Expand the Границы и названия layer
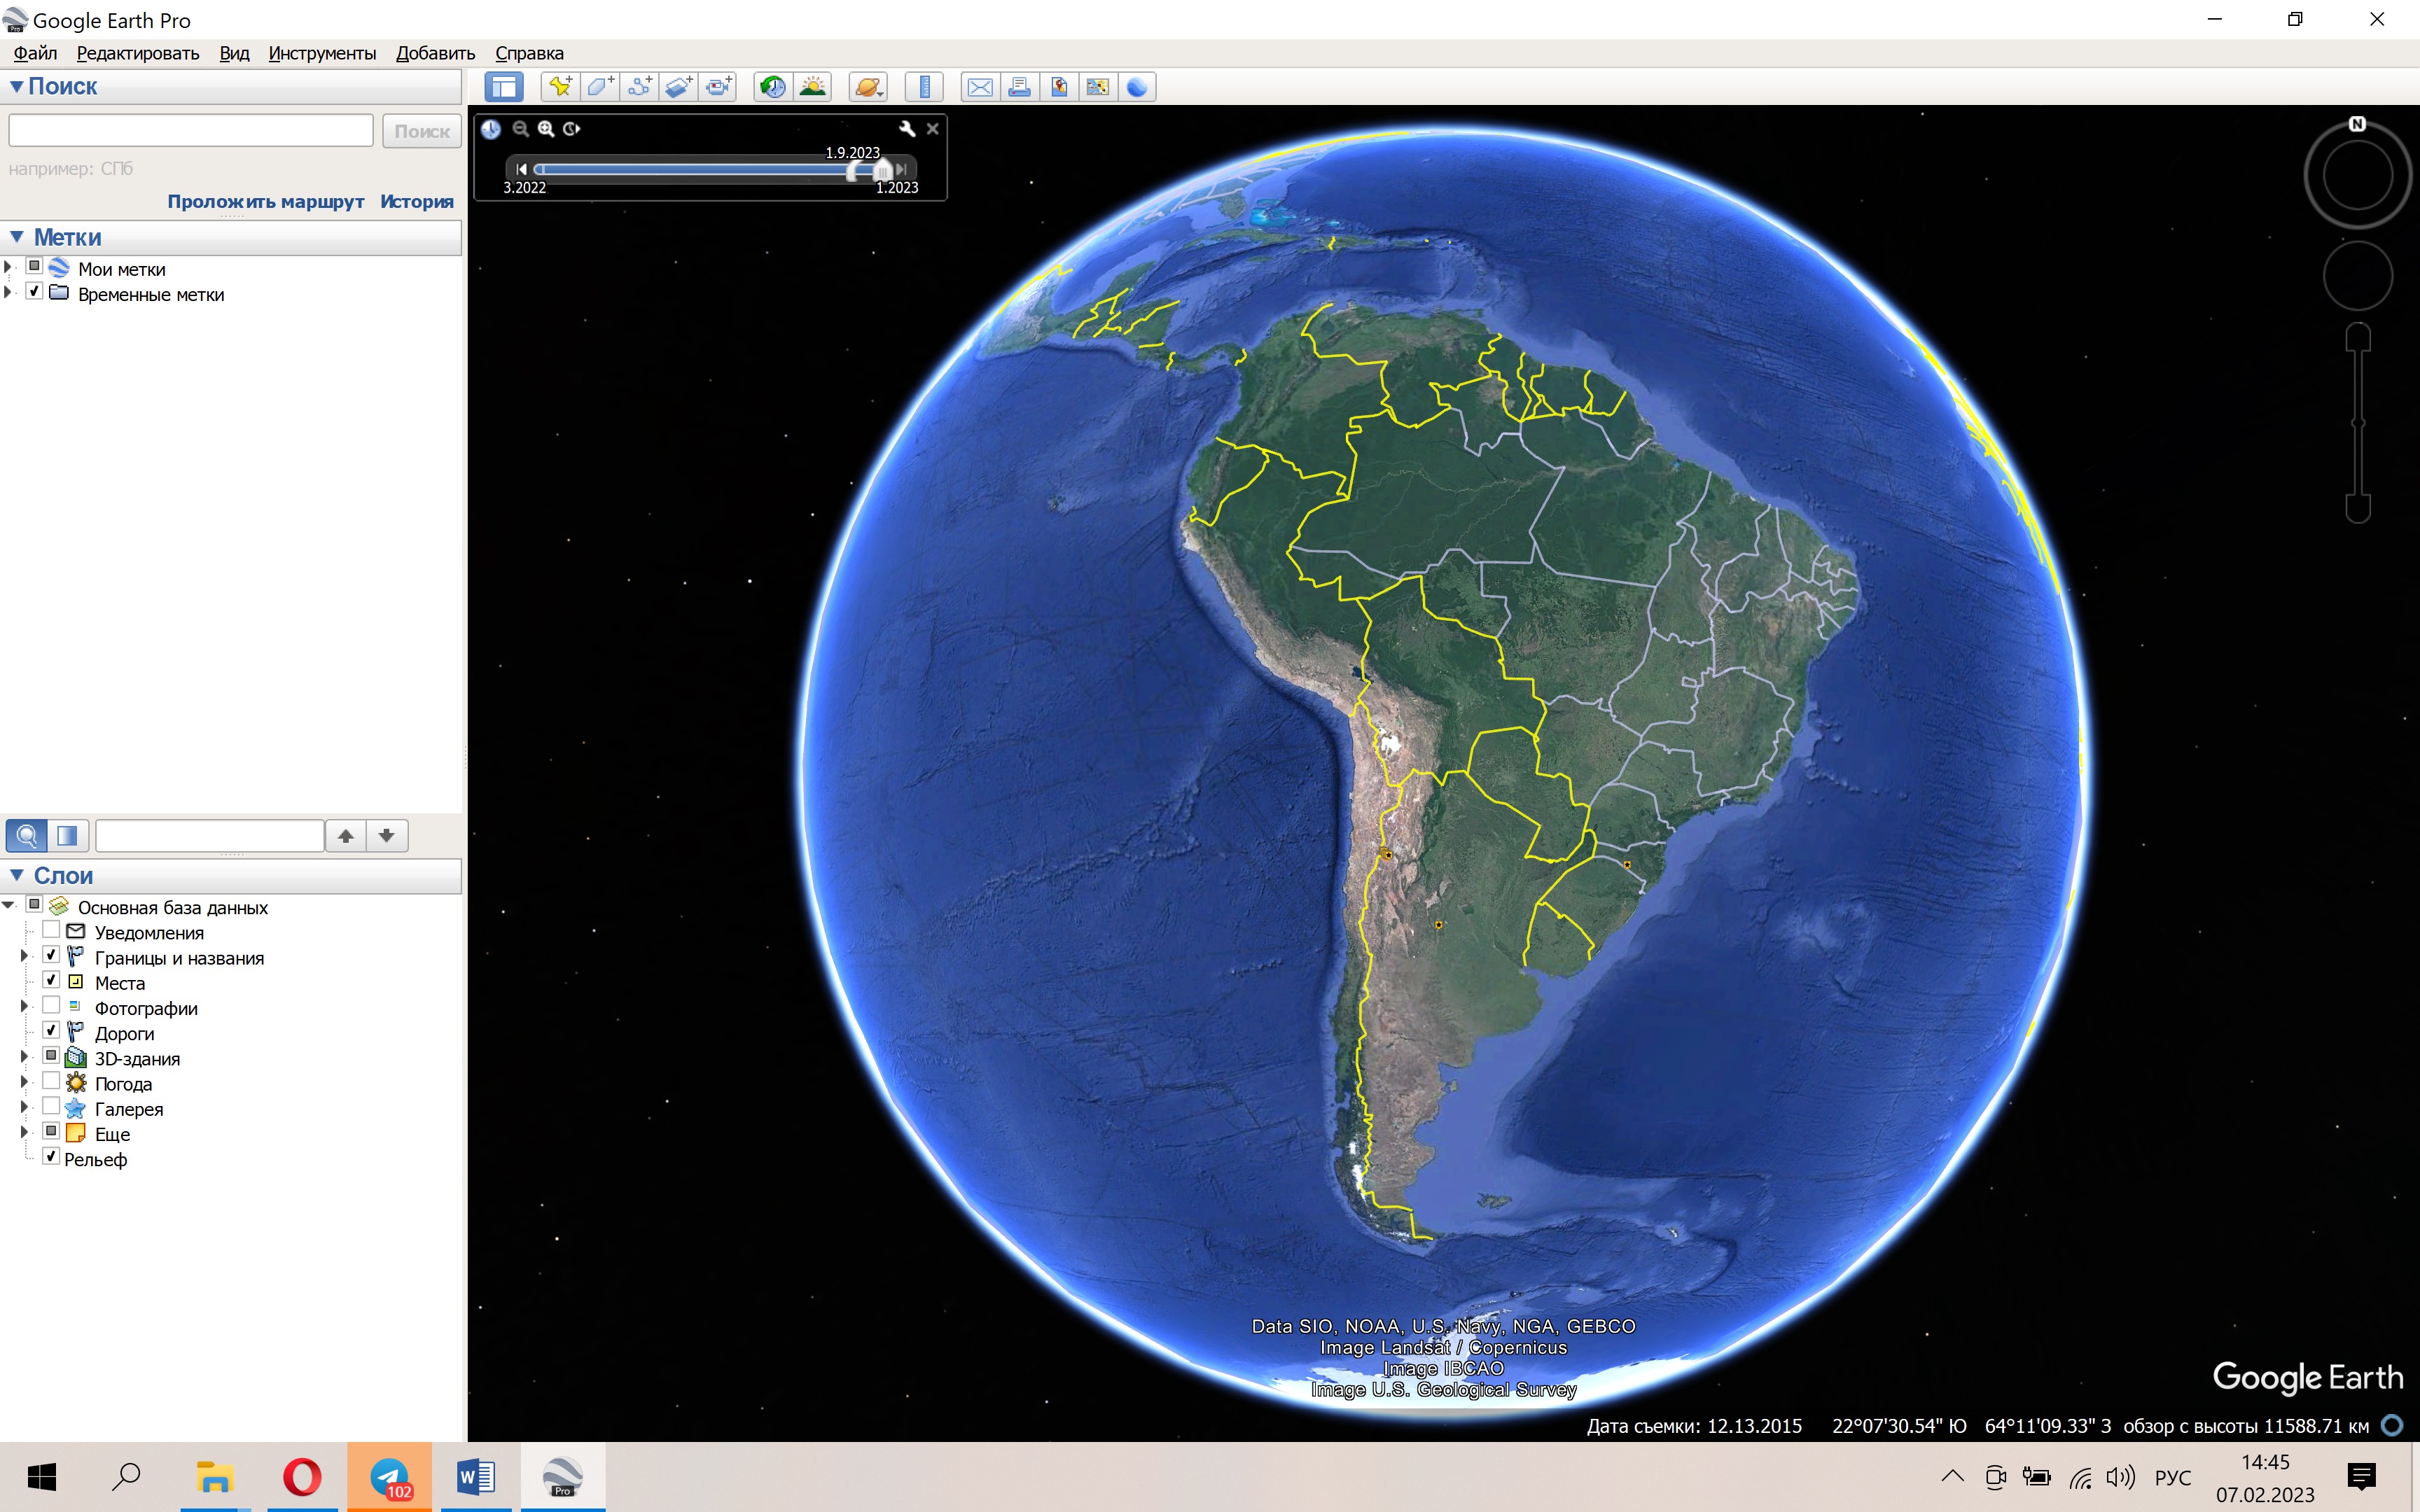2420x1512 pixels. (24, 956)
